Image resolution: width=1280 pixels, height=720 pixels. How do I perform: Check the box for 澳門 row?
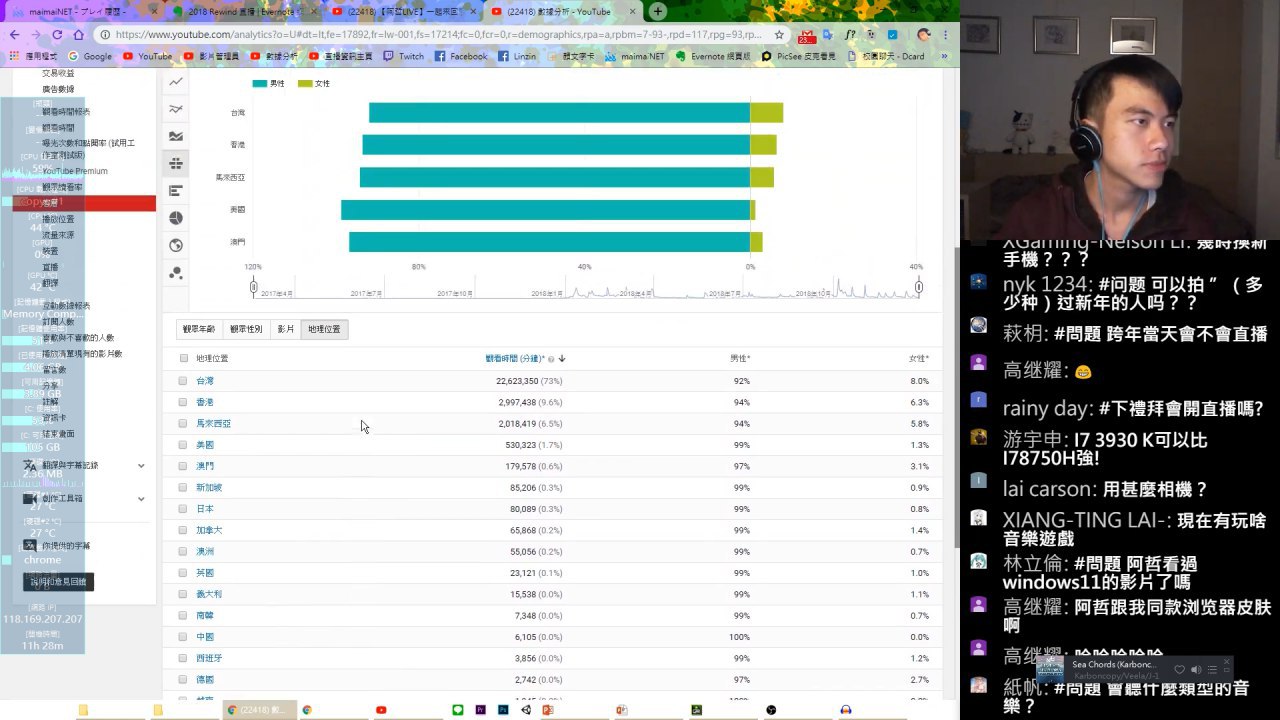coord(183,466)
